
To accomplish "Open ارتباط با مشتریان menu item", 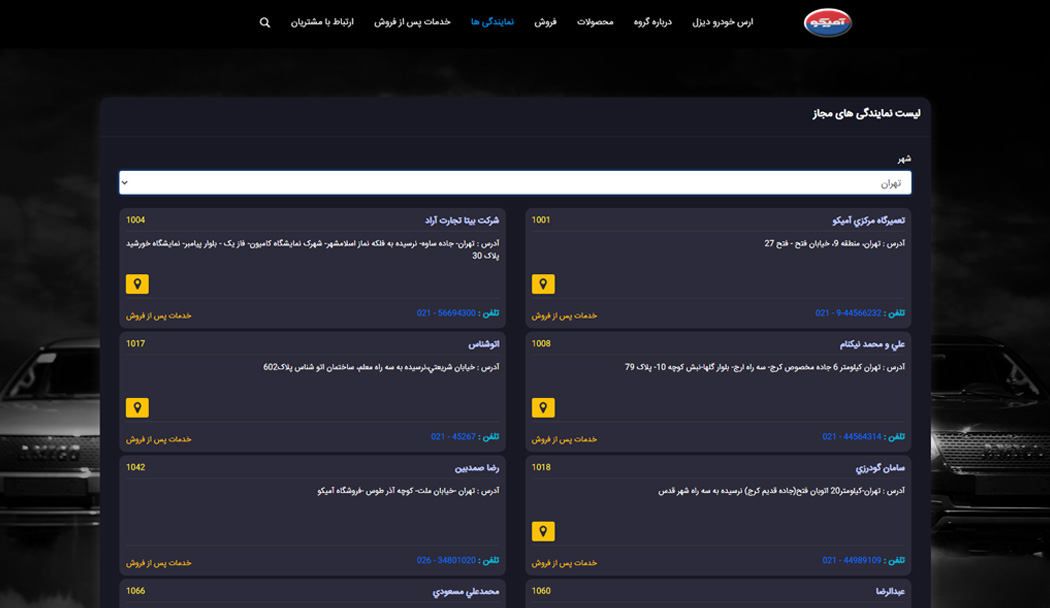I will click(x=322, y=22).
